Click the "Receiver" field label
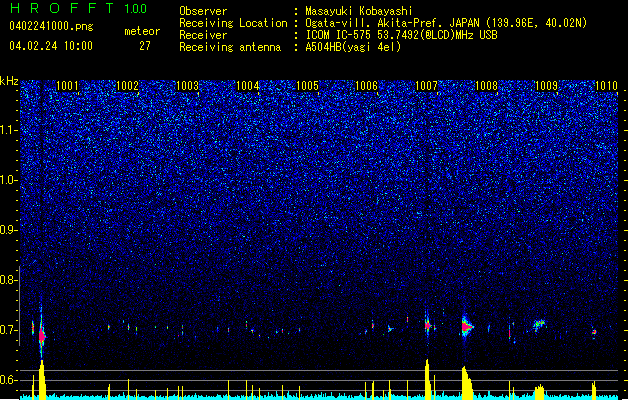 point(203,35)
